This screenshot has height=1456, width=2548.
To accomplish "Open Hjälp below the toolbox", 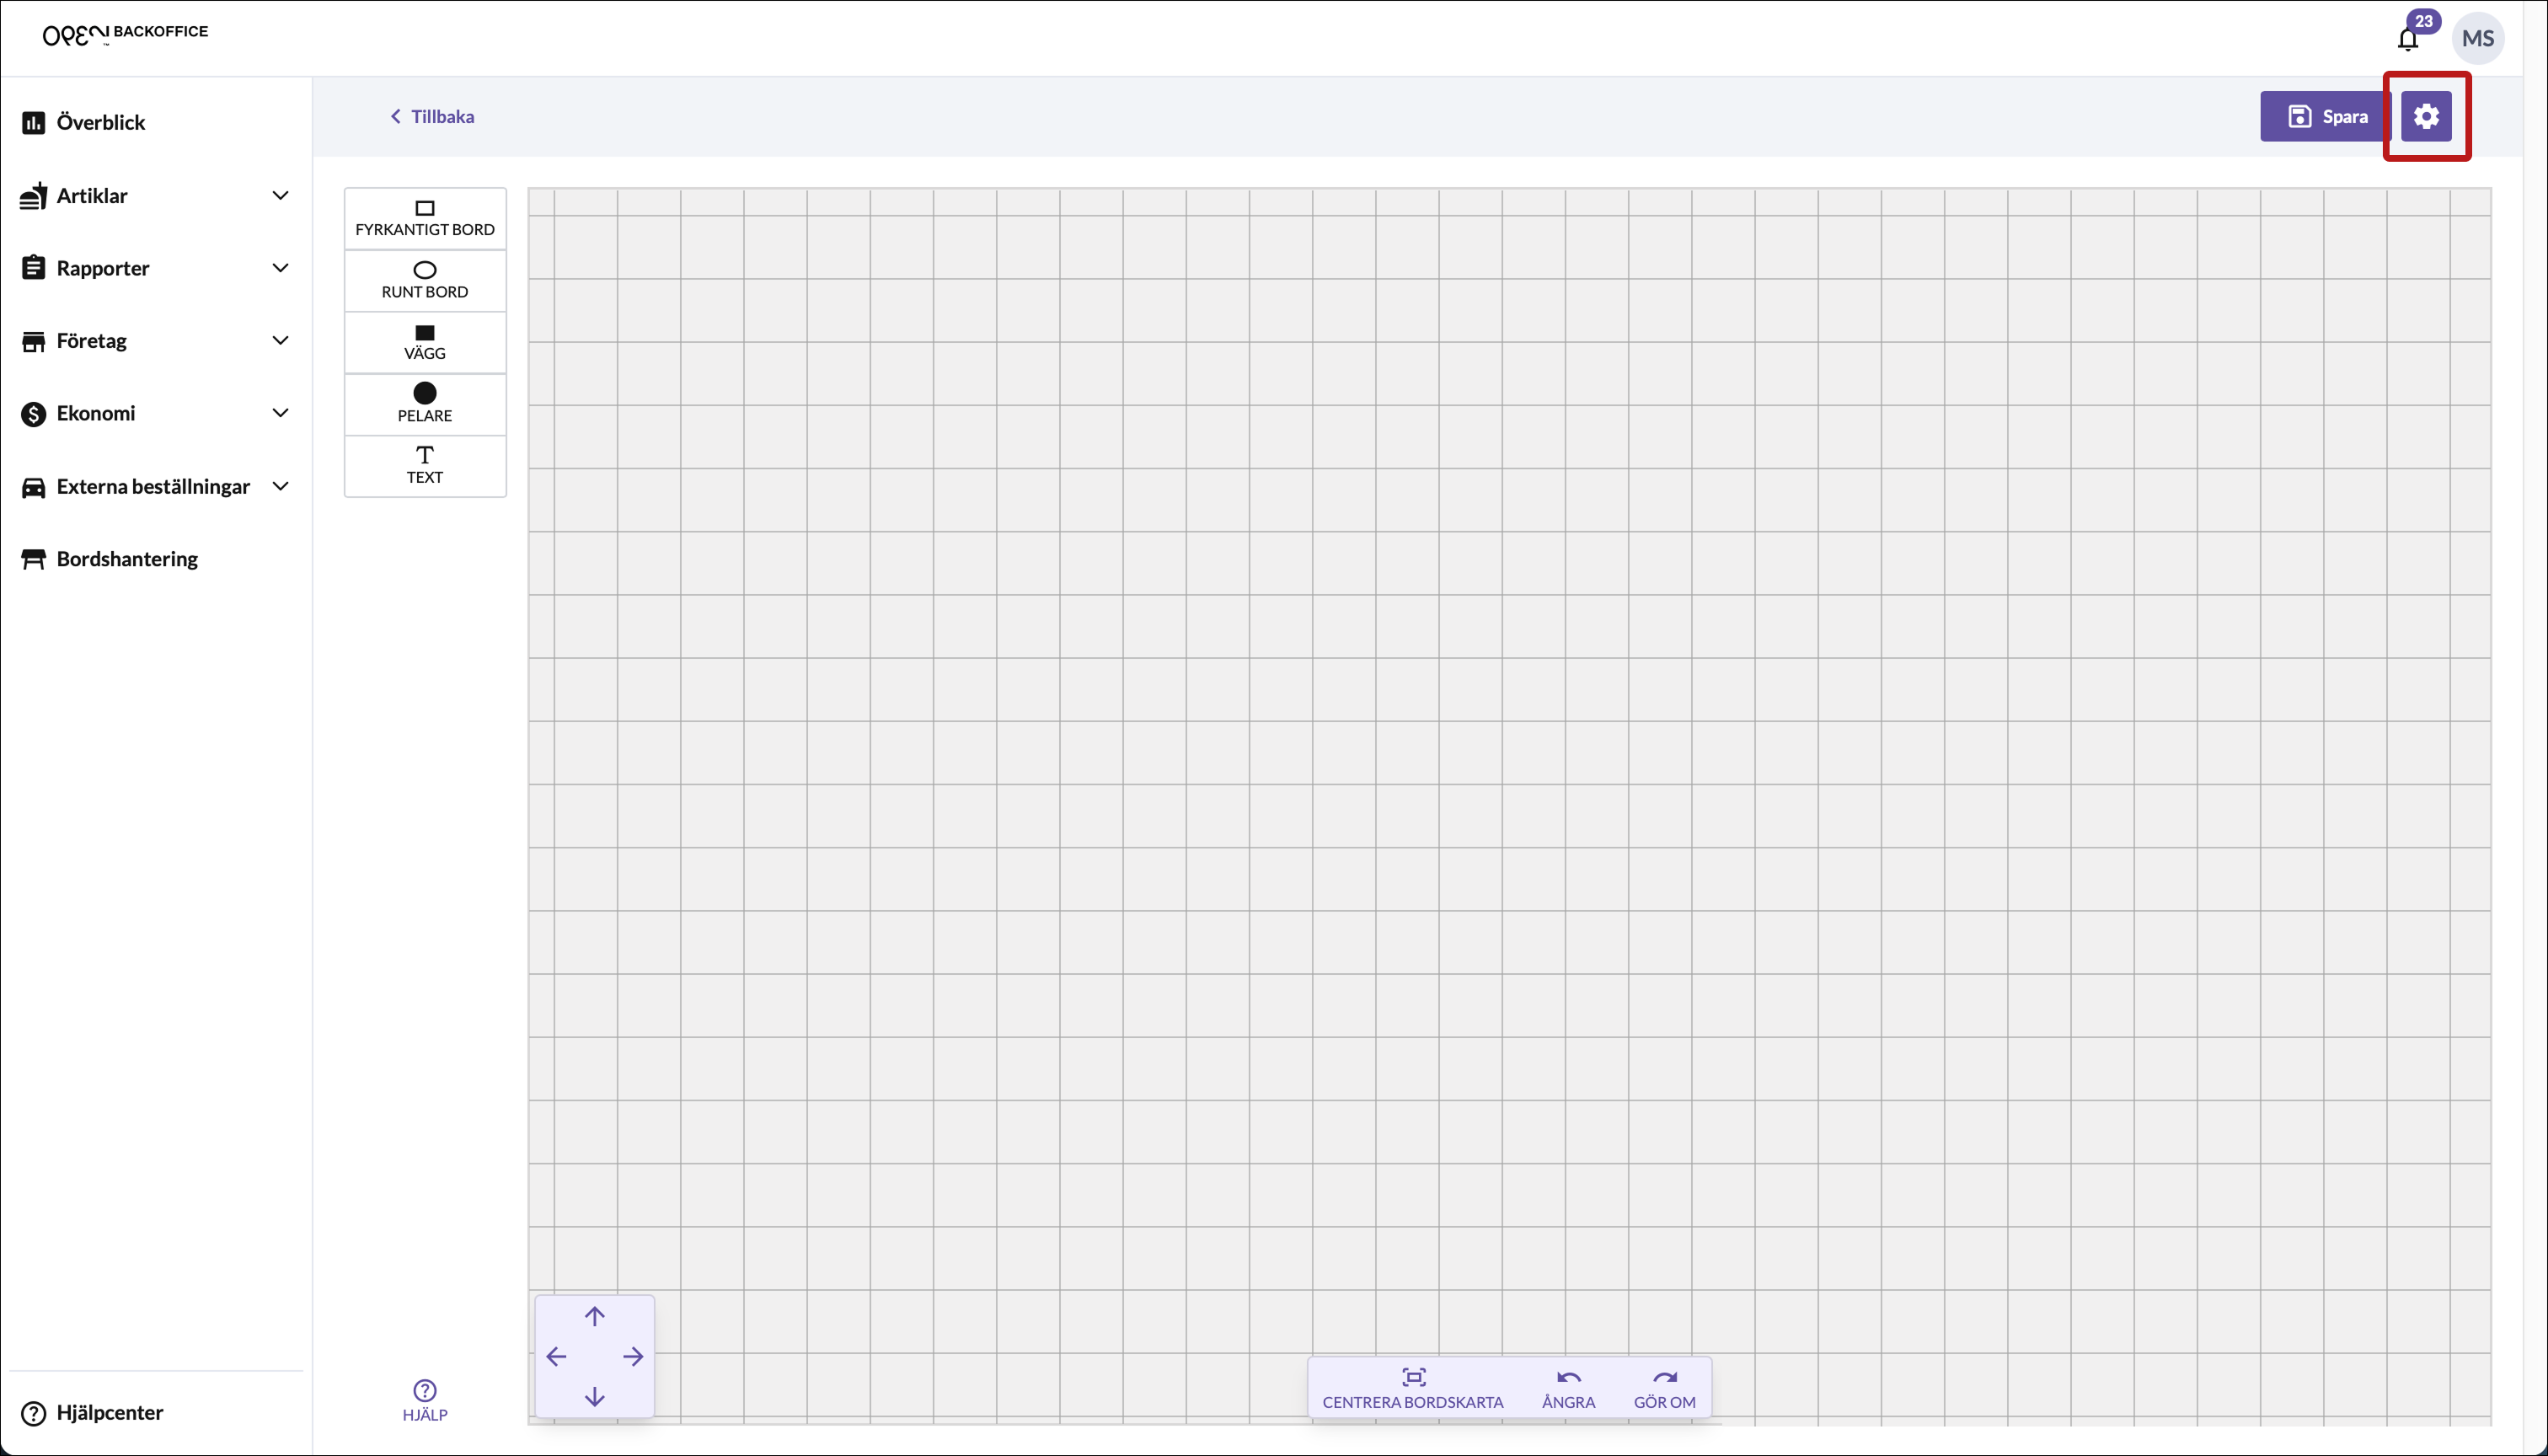I will coord(425,1400).
